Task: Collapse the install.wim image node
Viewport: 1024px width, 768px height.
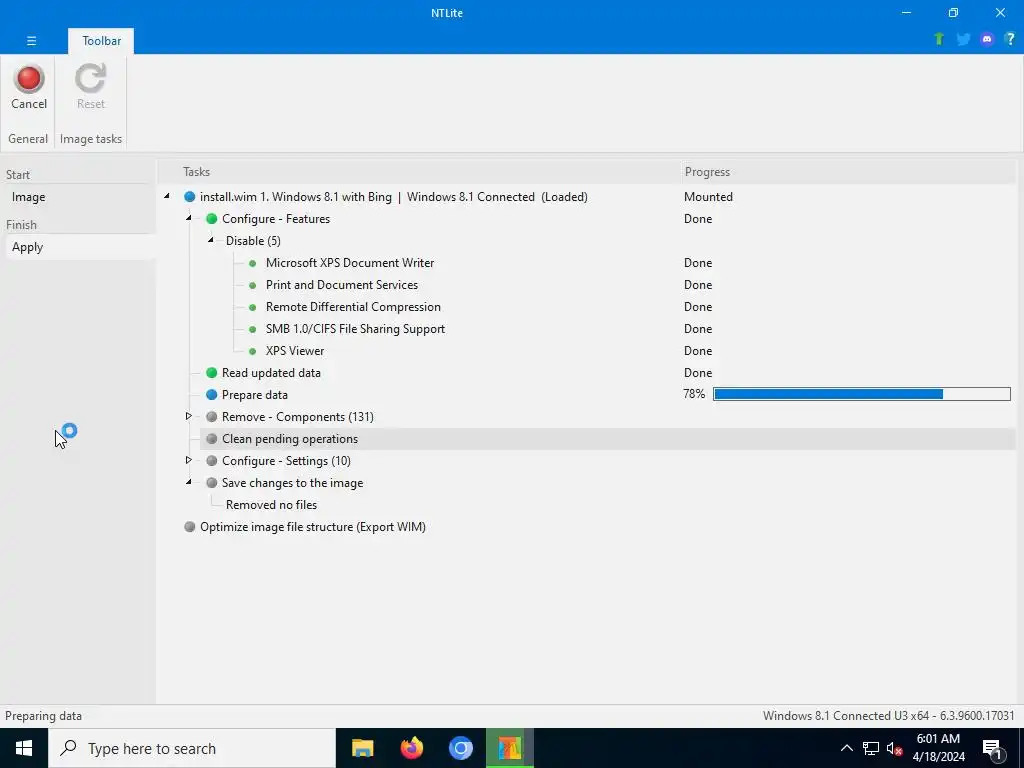Action: (x=167, y=196)
